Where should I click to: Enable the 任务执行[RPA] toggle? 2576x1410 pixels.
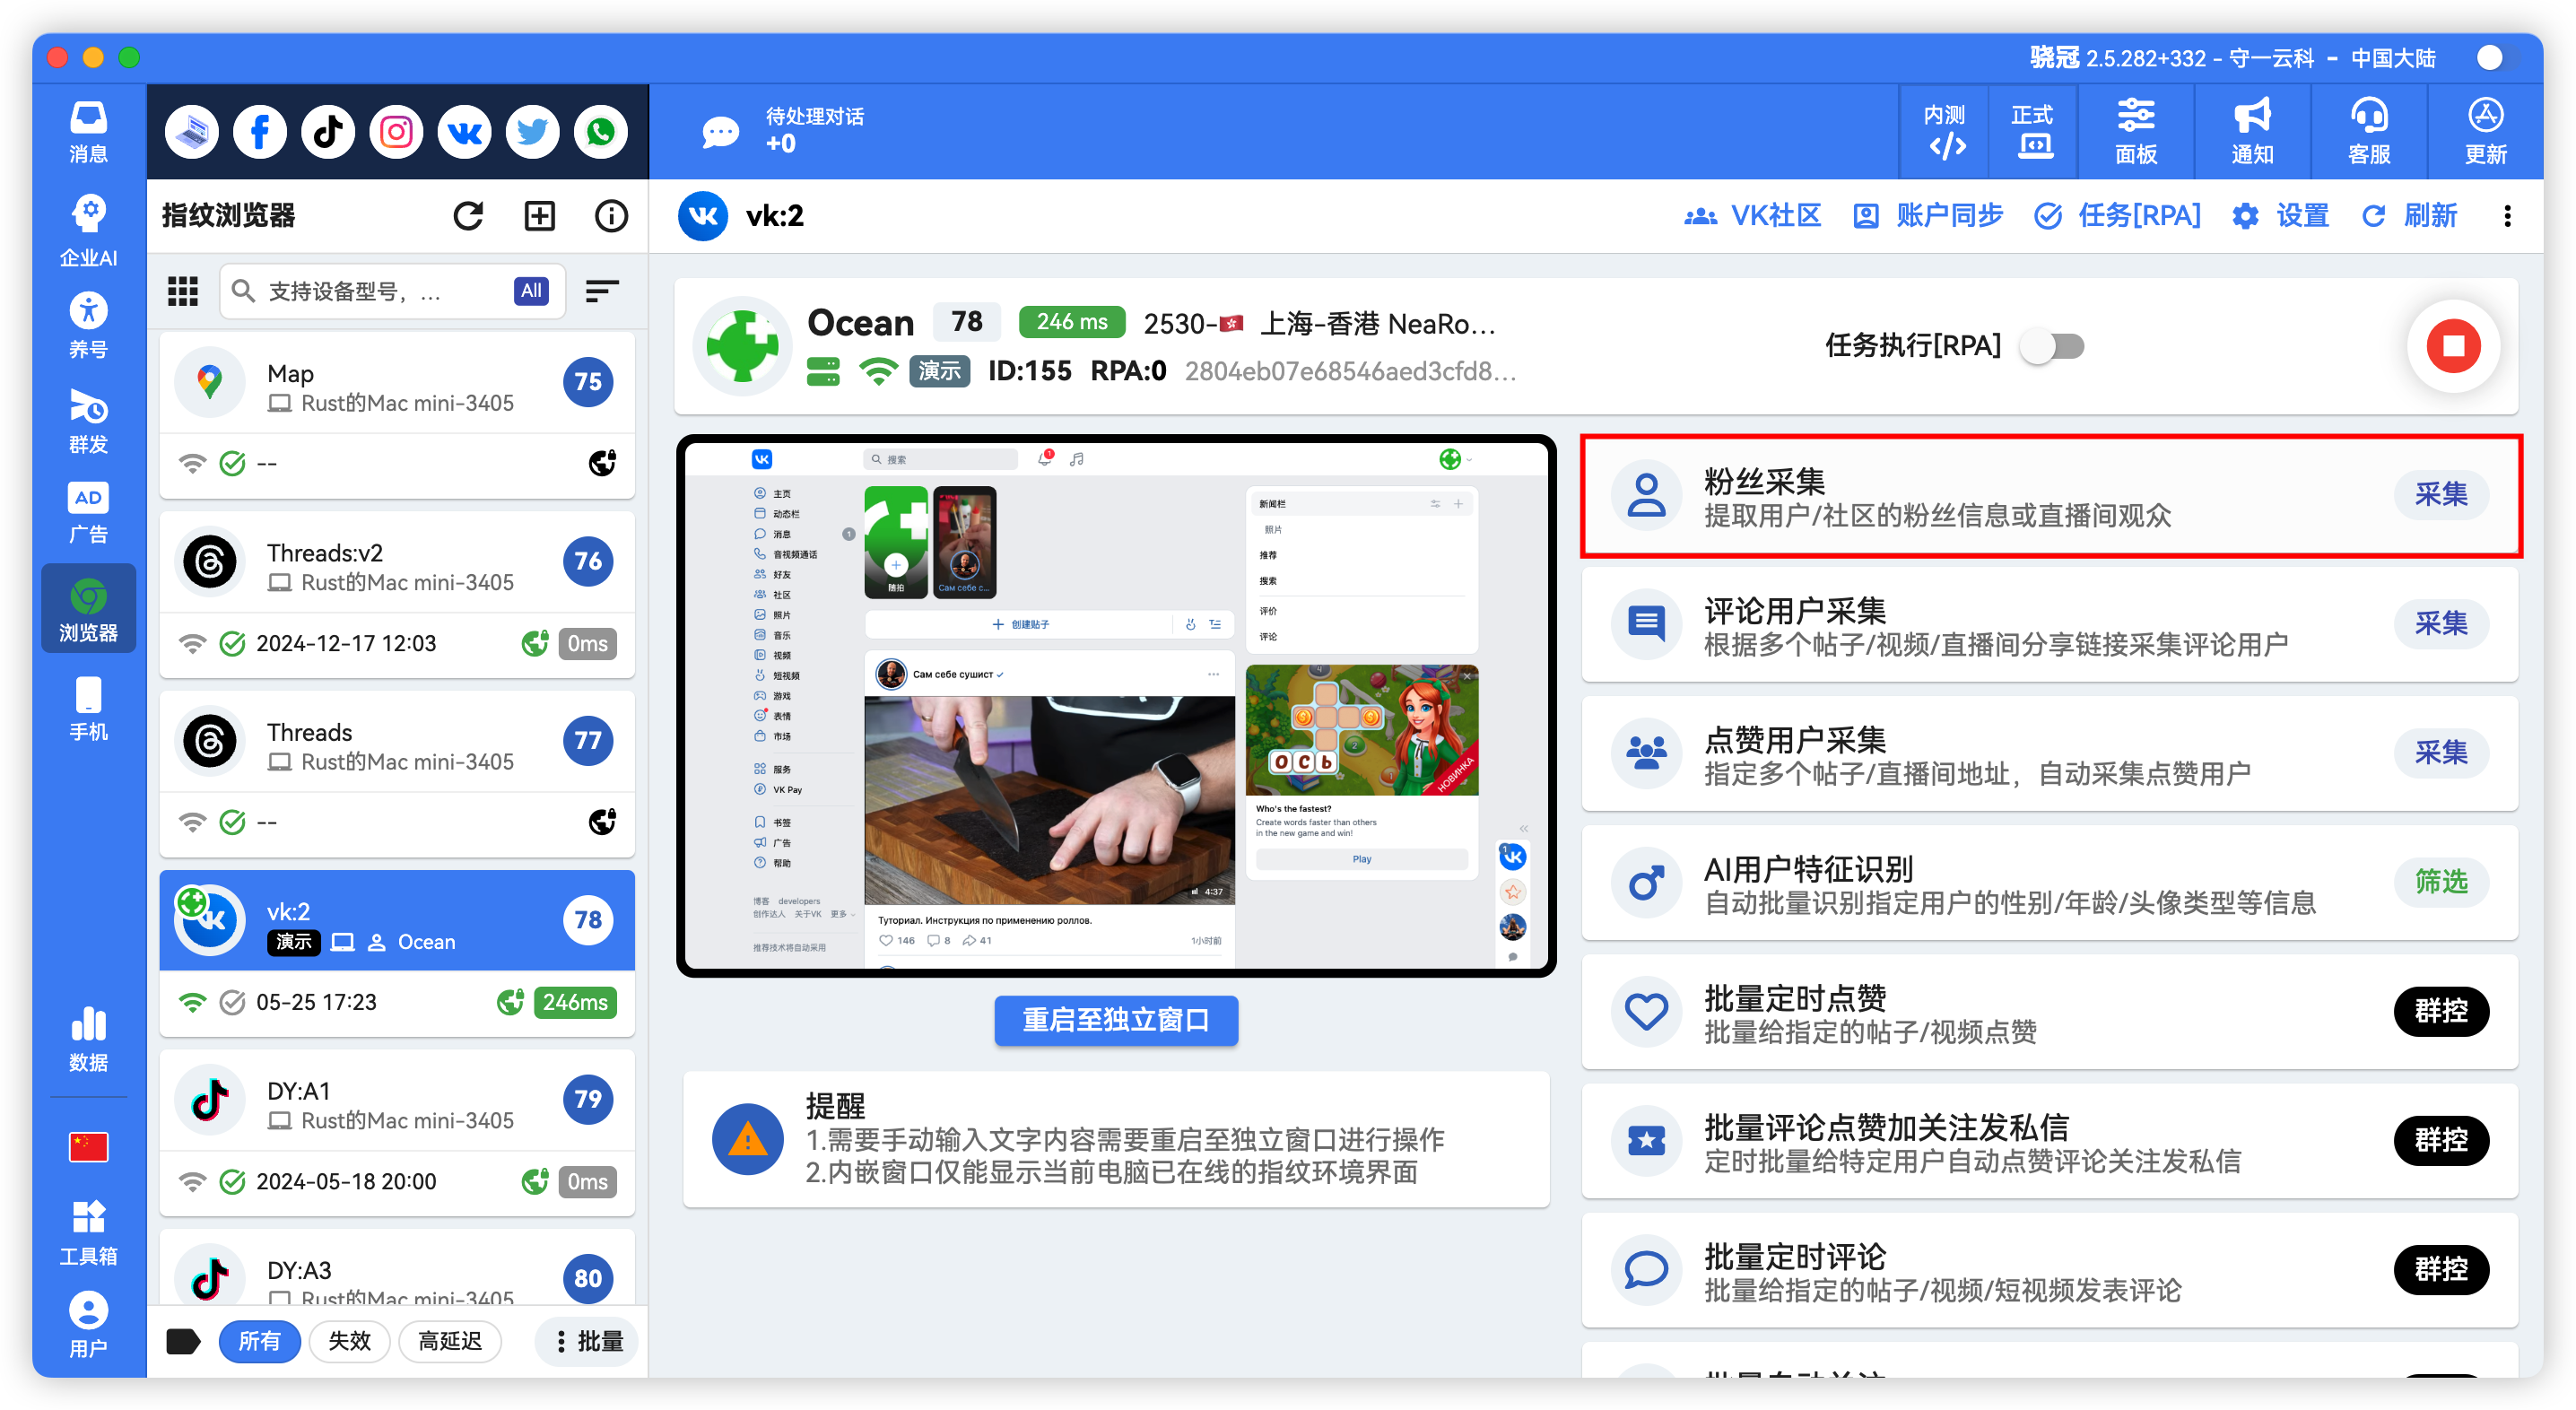tap(2051, 346)
